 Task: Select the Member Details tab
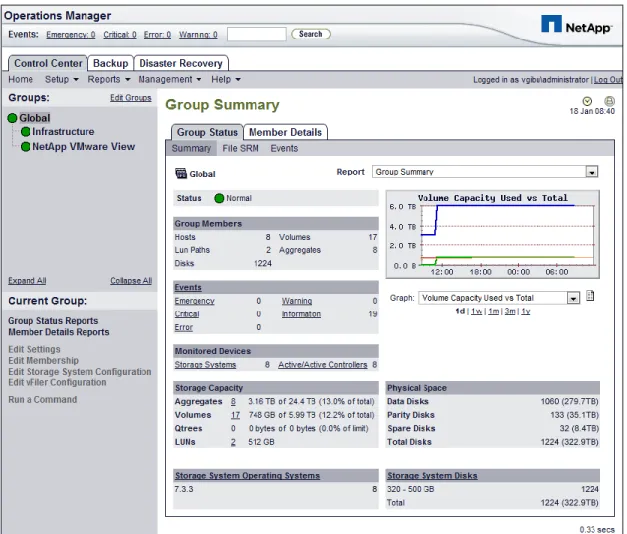(285, 132)
